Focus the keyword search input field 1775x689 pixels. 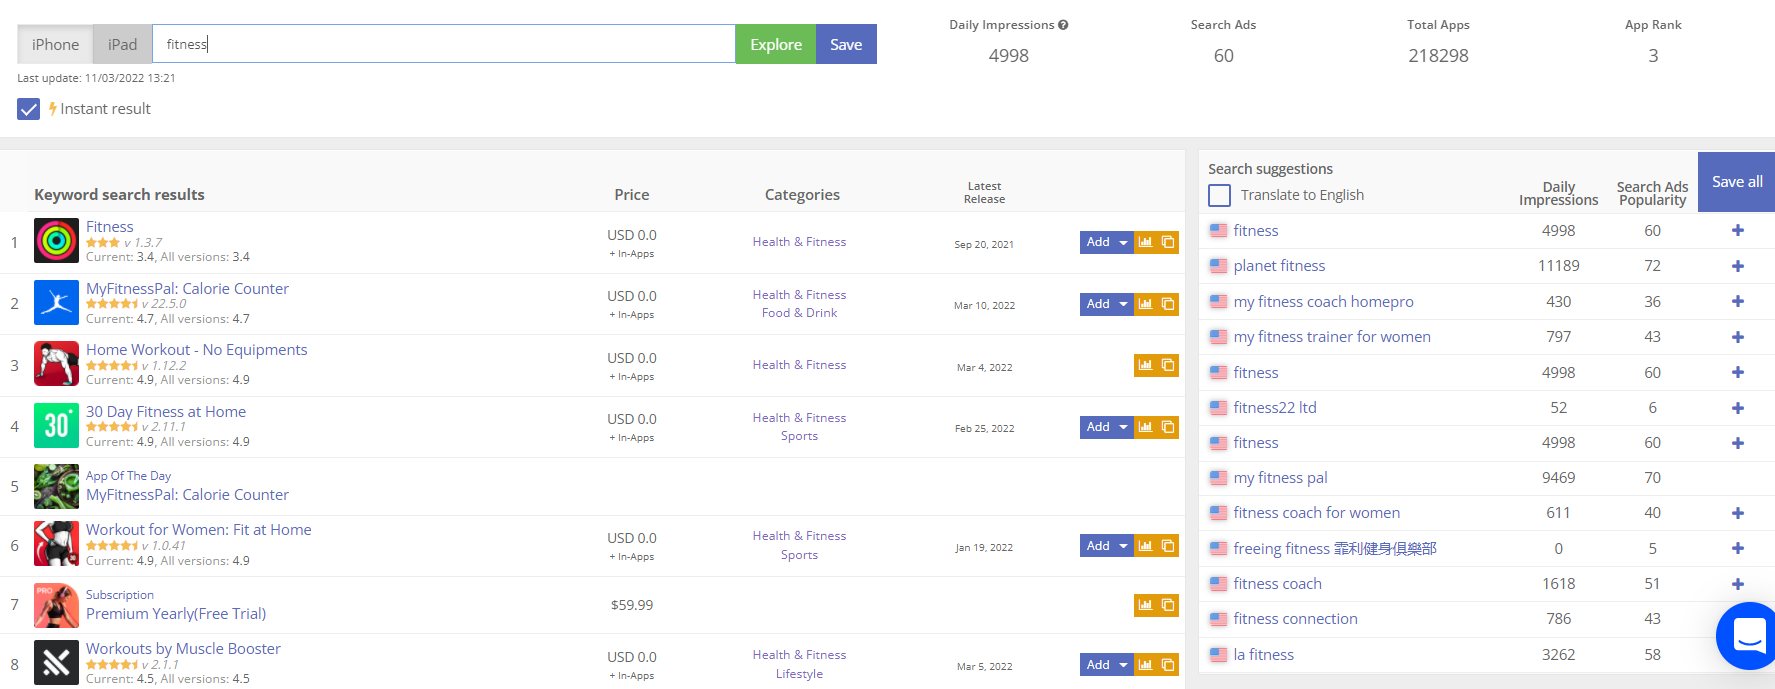coord(444,44)
